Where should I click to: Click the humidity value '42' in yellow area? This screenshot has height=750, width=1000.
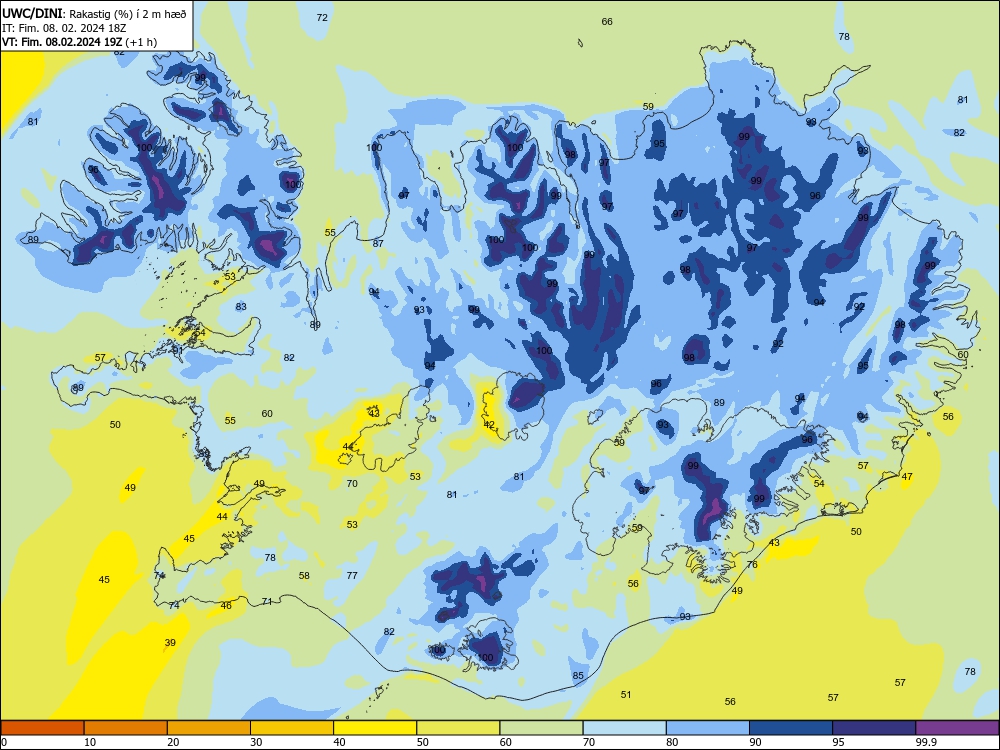pos(489,425)
